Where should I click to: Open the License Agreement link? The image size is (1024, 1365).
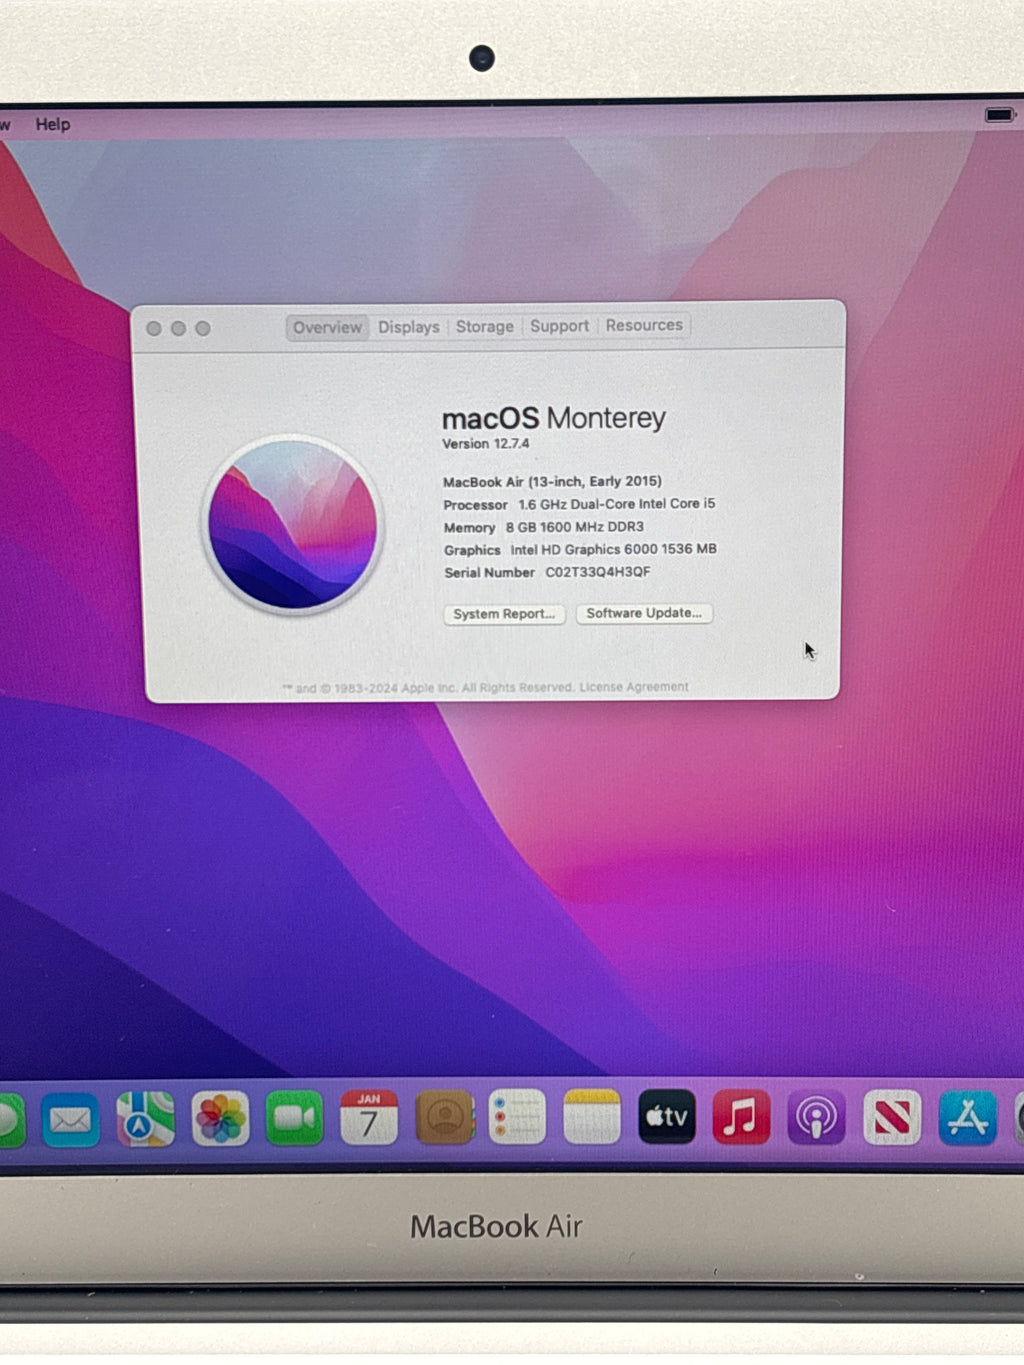pyautogui.click(x=634, y=687)
